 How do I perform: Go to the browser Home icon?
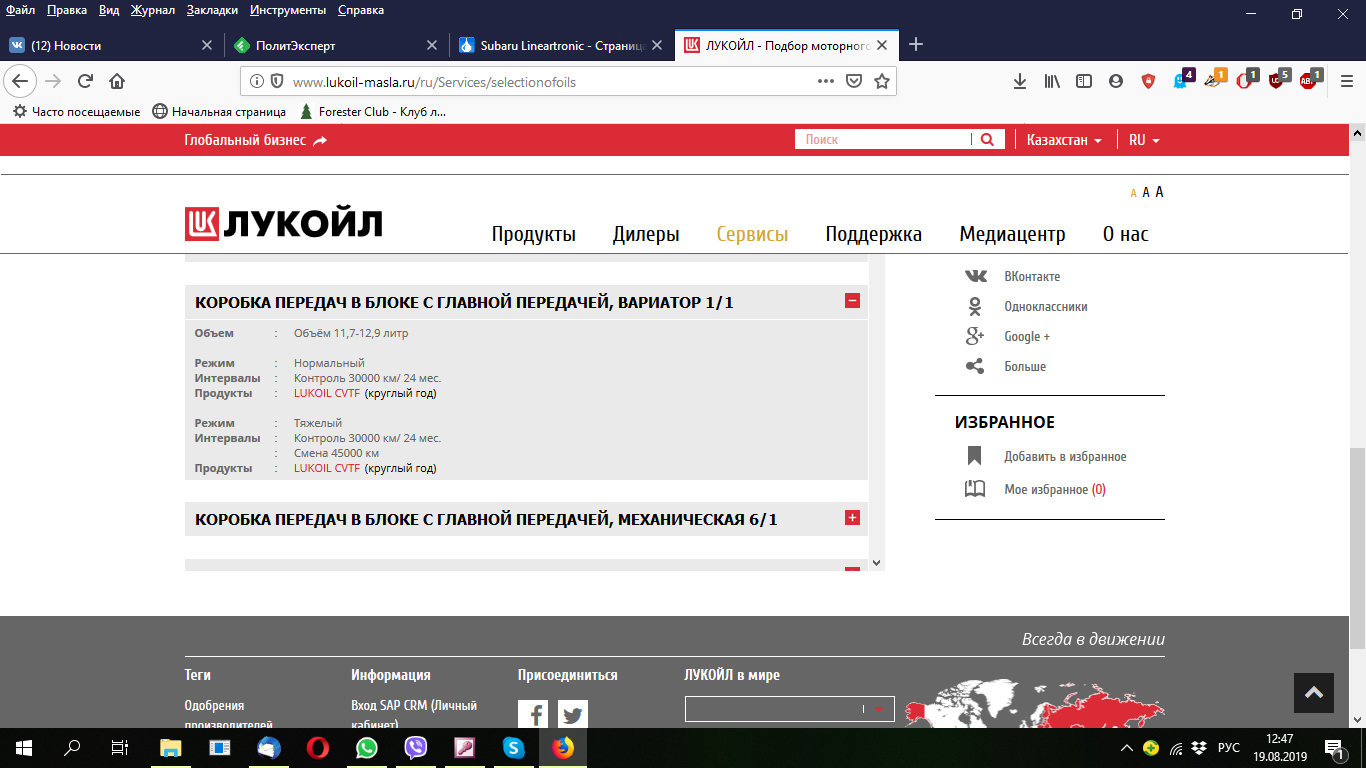click(117, 81)
